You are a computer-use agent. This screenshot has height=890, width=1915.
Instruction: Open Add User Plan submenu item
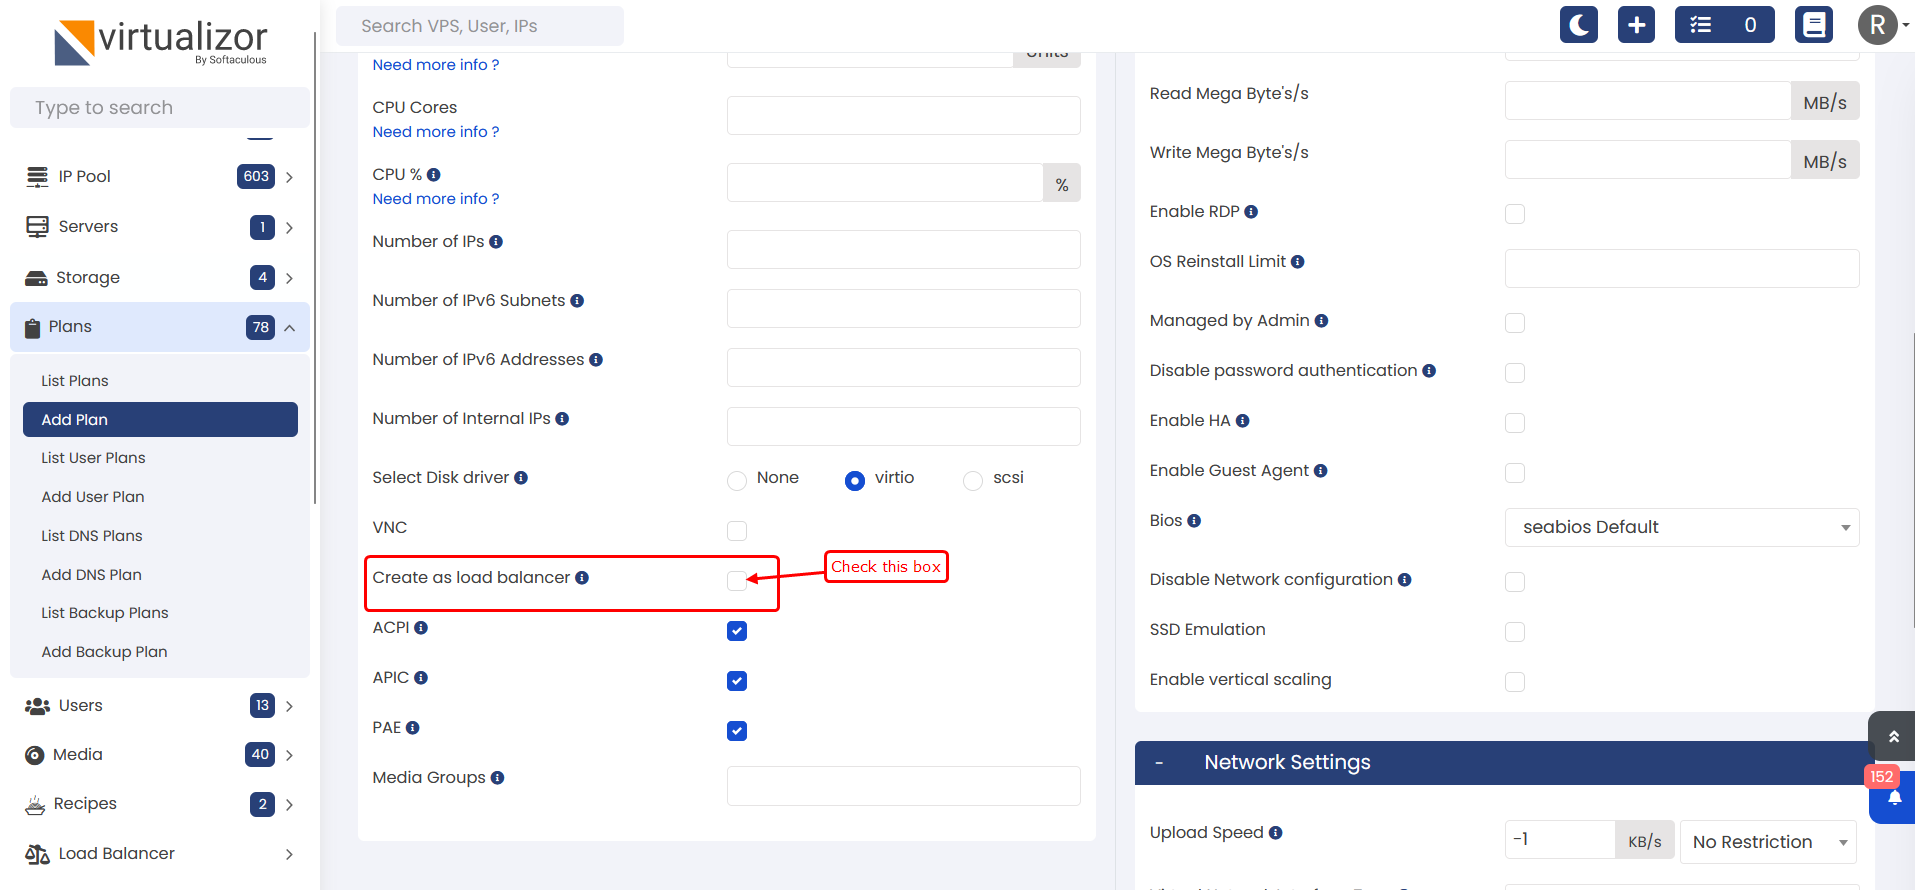tap(93, 497)
